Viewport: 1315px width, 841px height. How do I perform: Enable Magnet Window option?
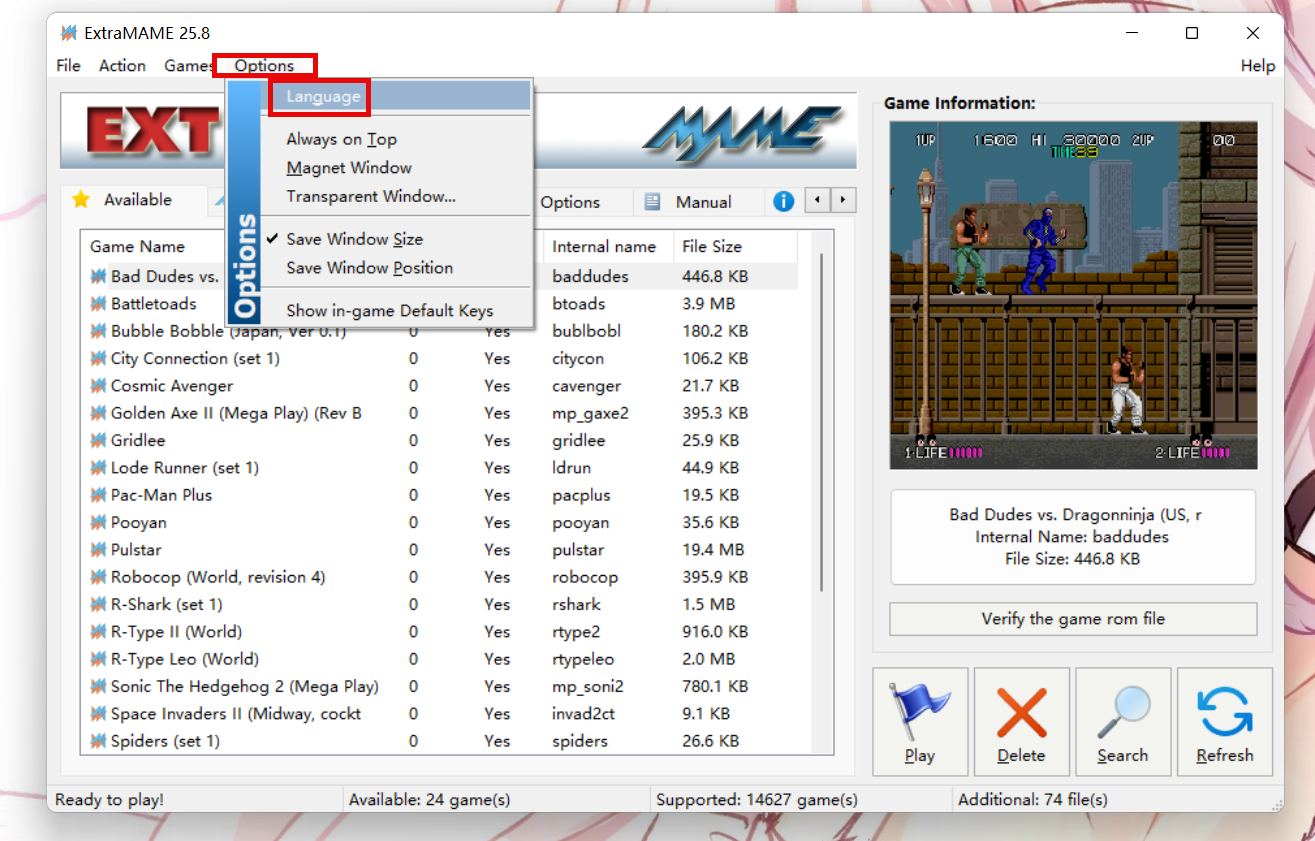point(348,168)
